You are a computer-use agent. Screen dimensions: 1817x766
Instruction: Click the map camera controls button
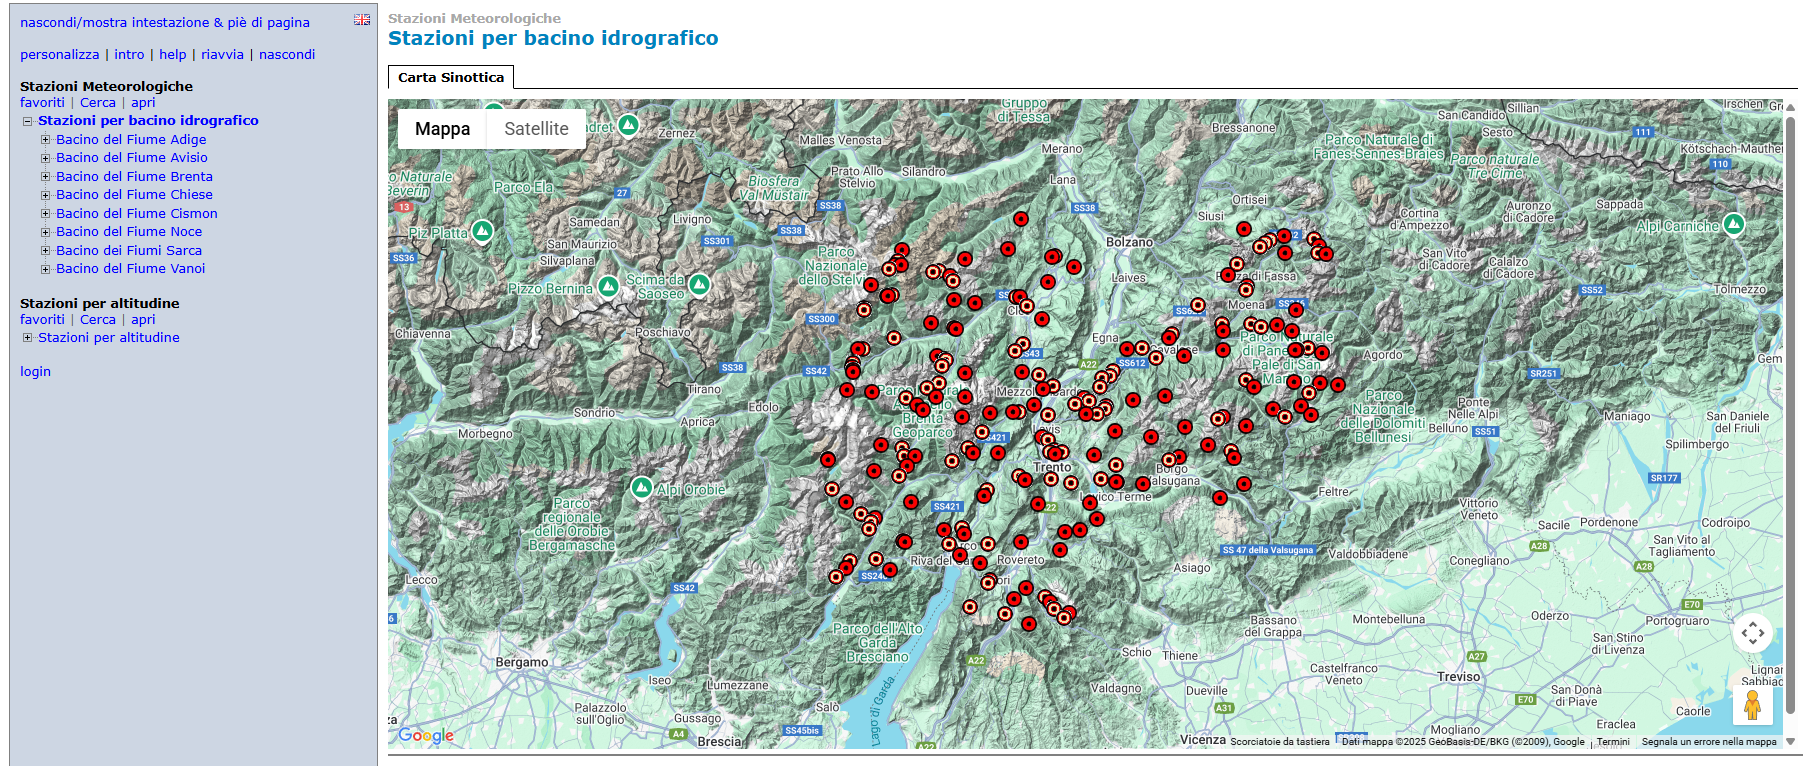(1752, 633)
